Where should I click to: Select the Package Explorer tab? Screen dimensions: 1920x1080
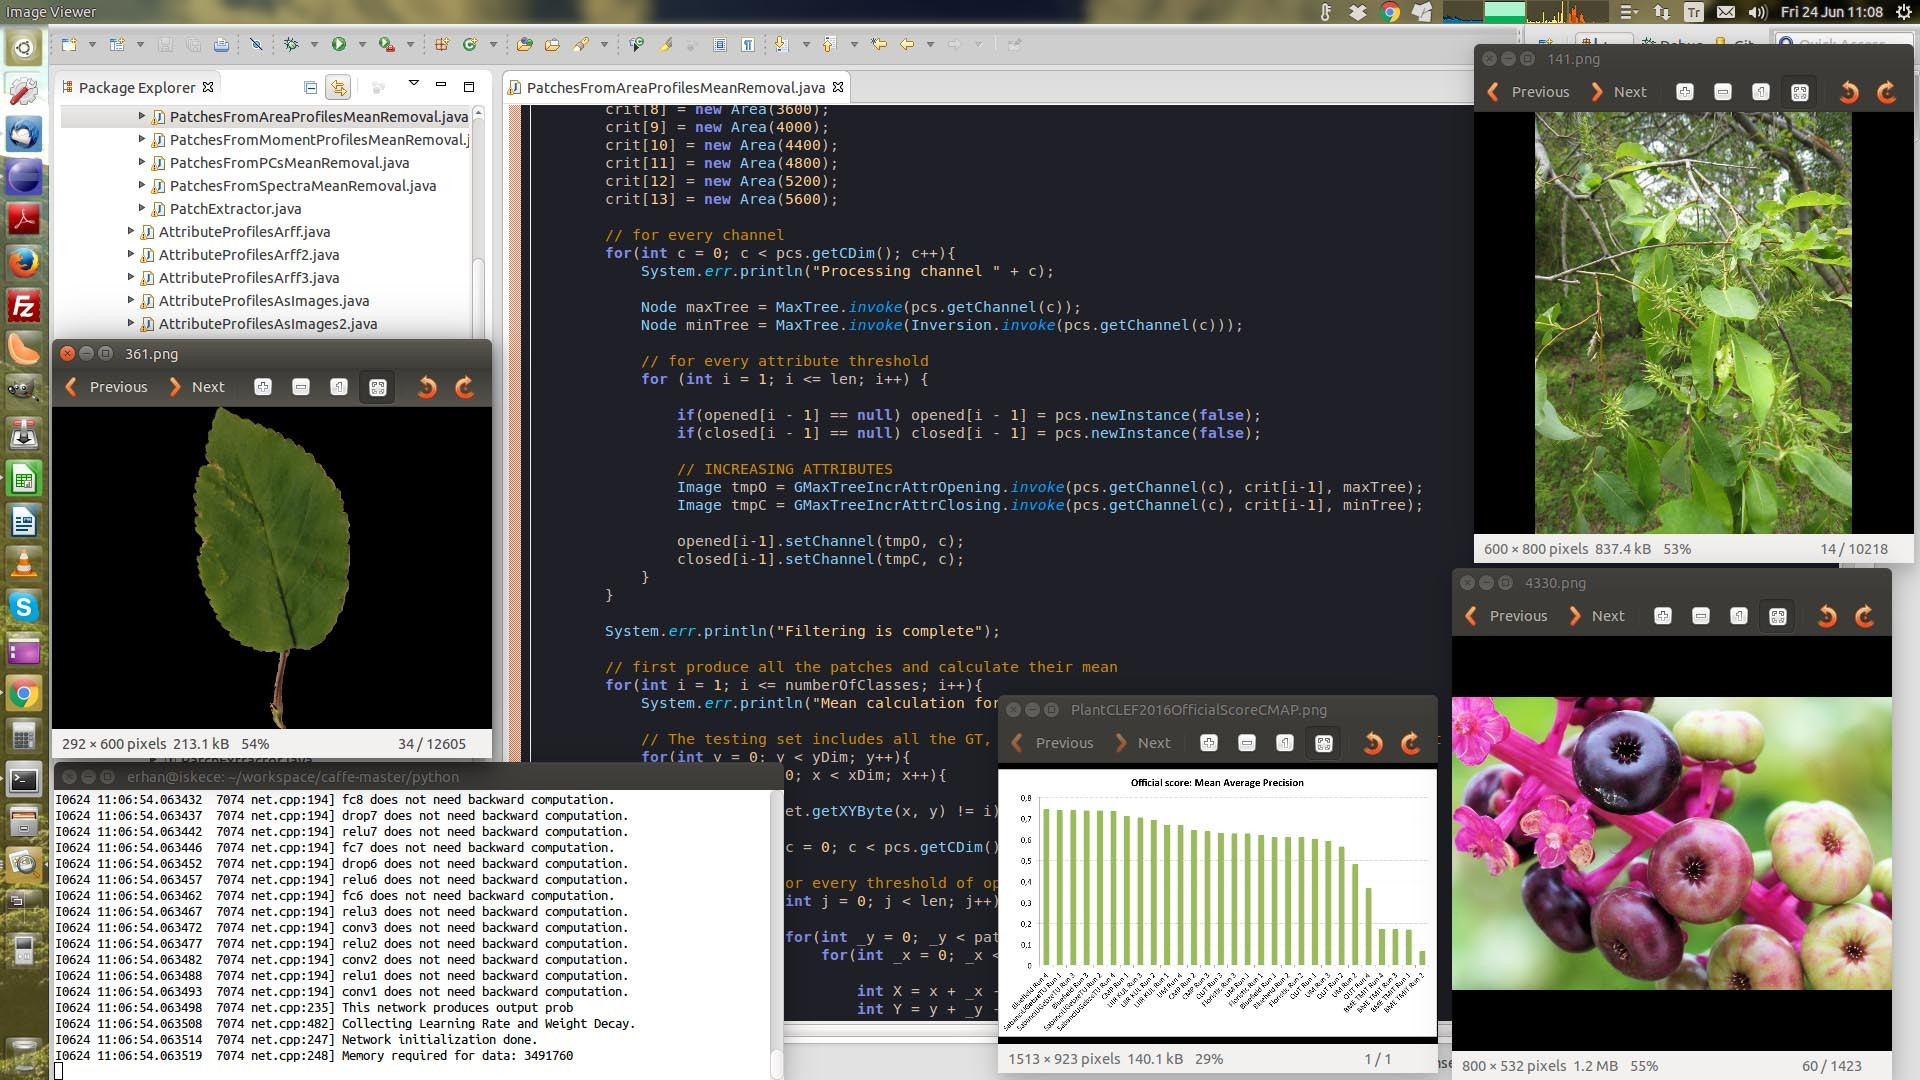click(136, 87)
